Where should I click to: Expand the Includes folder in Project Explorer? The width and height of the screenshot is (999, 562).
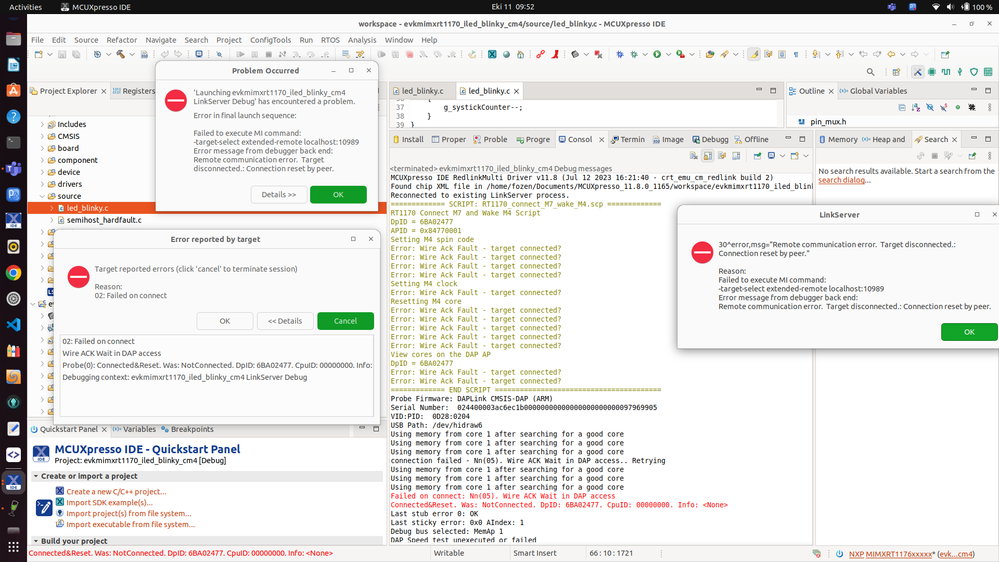[x=42, y=124]
